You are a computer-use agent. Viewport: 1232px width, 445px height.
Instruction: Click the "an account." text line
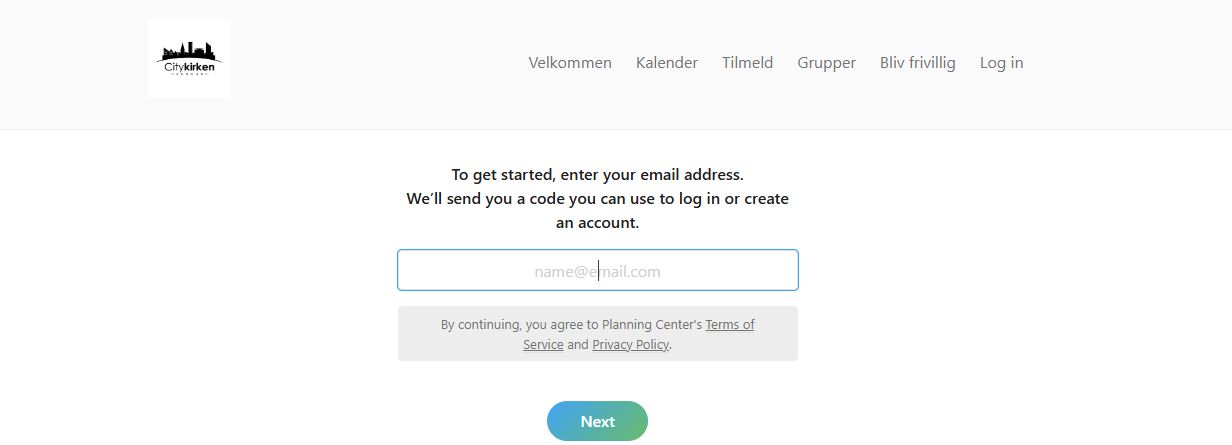coord(598,223)
